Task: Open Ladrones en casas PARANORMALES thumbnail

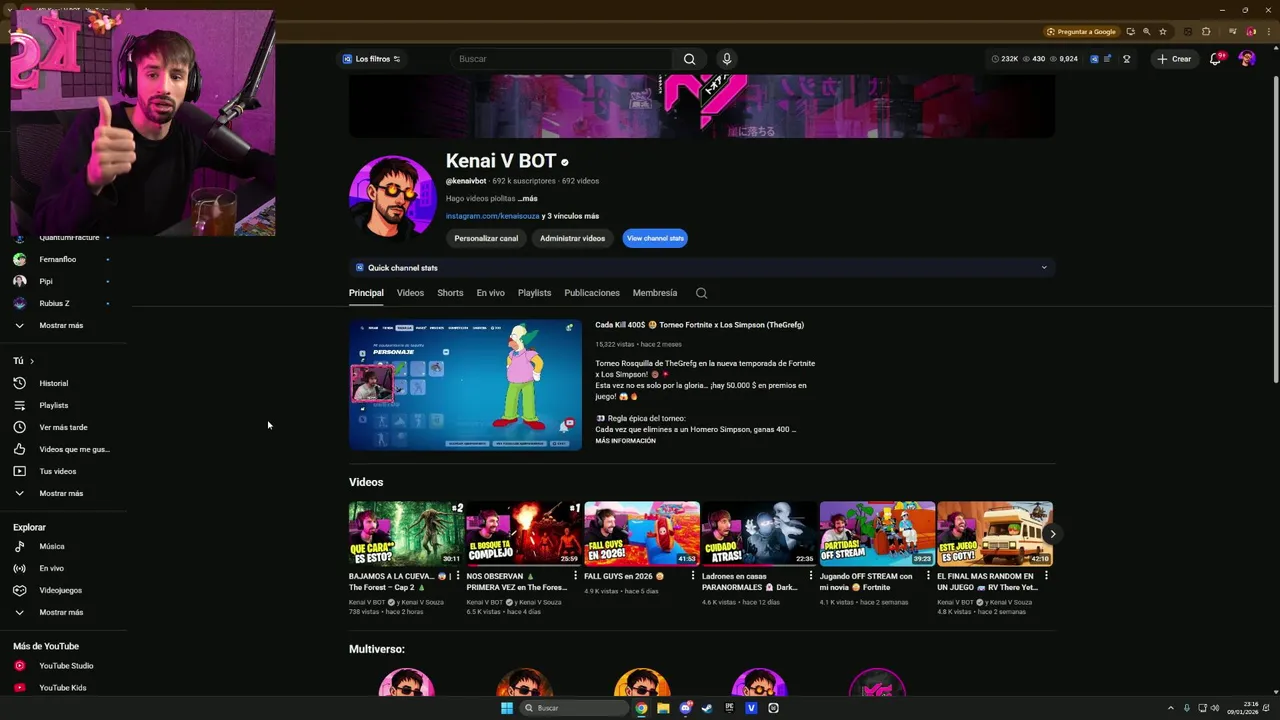Action: point(759,534)
